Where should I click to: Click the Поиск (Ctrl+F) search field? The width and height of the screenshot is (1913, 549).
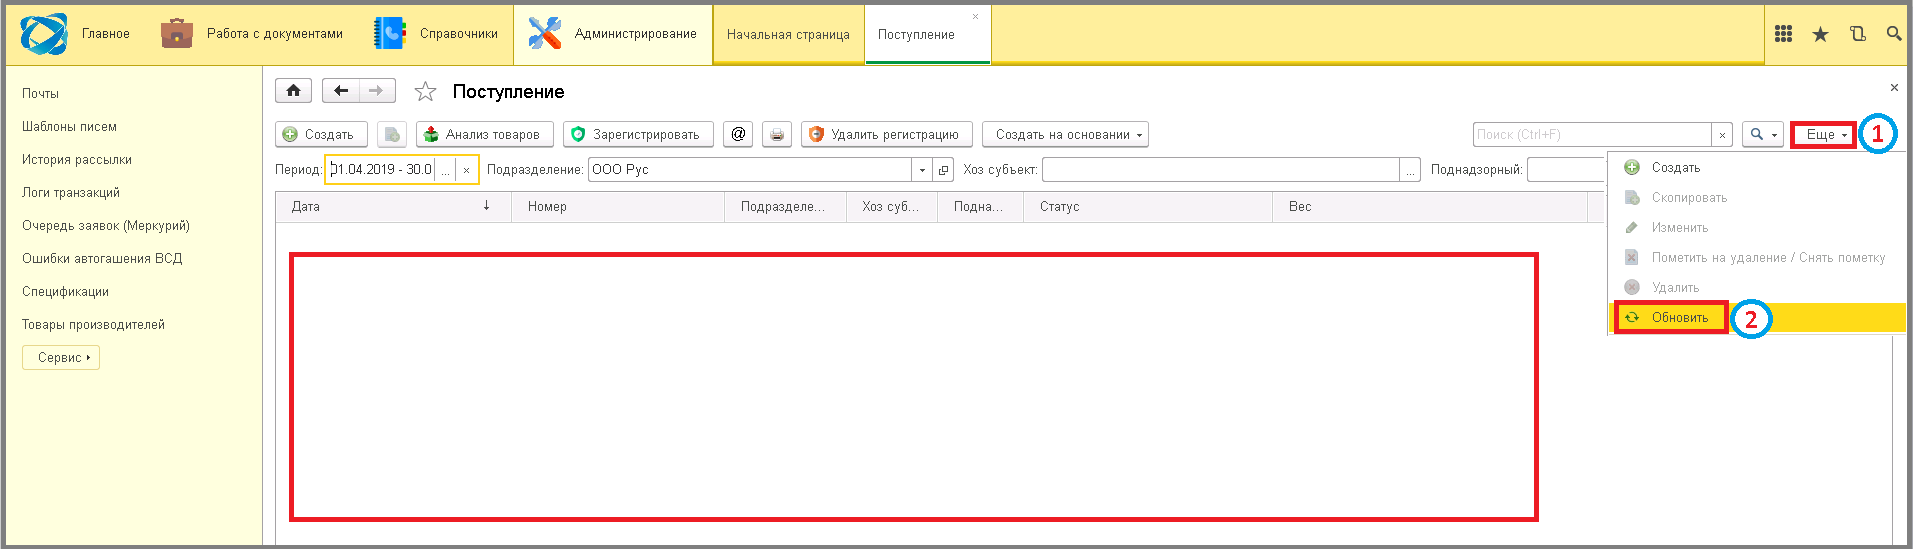click(x=1591, y=134)
